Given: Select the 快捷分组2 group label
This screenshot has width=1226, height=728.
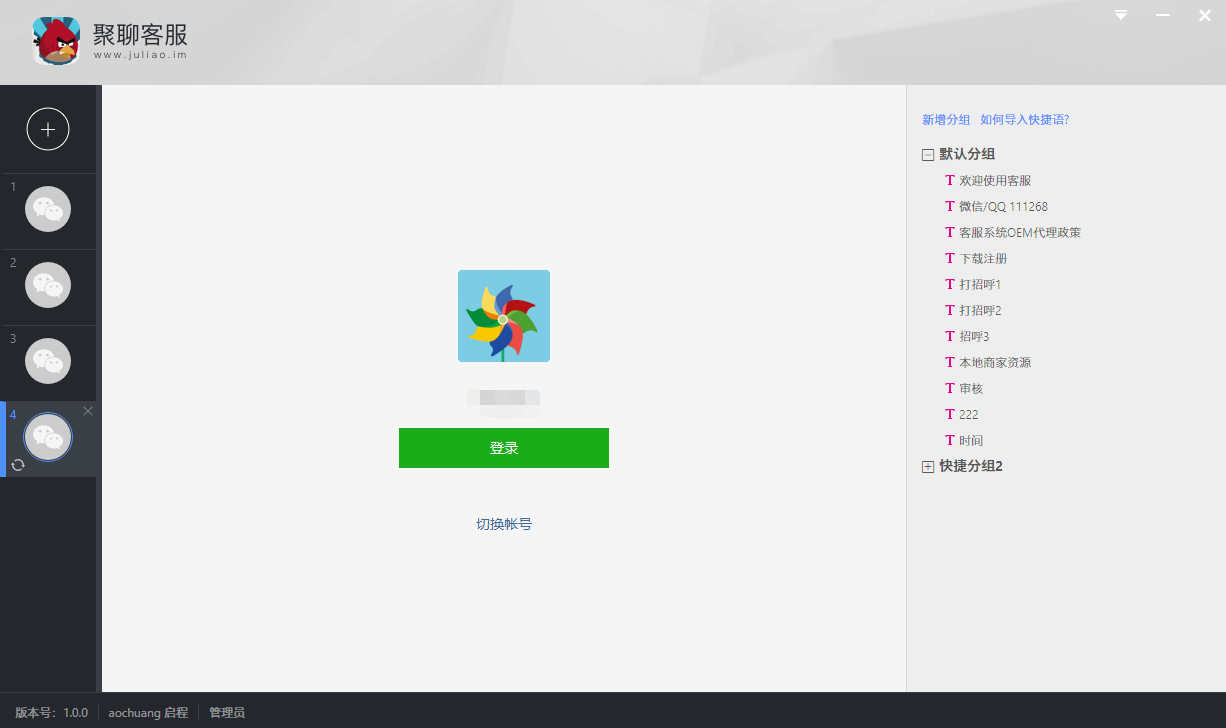Looking at the screenshot, I should tap(971, 466).
